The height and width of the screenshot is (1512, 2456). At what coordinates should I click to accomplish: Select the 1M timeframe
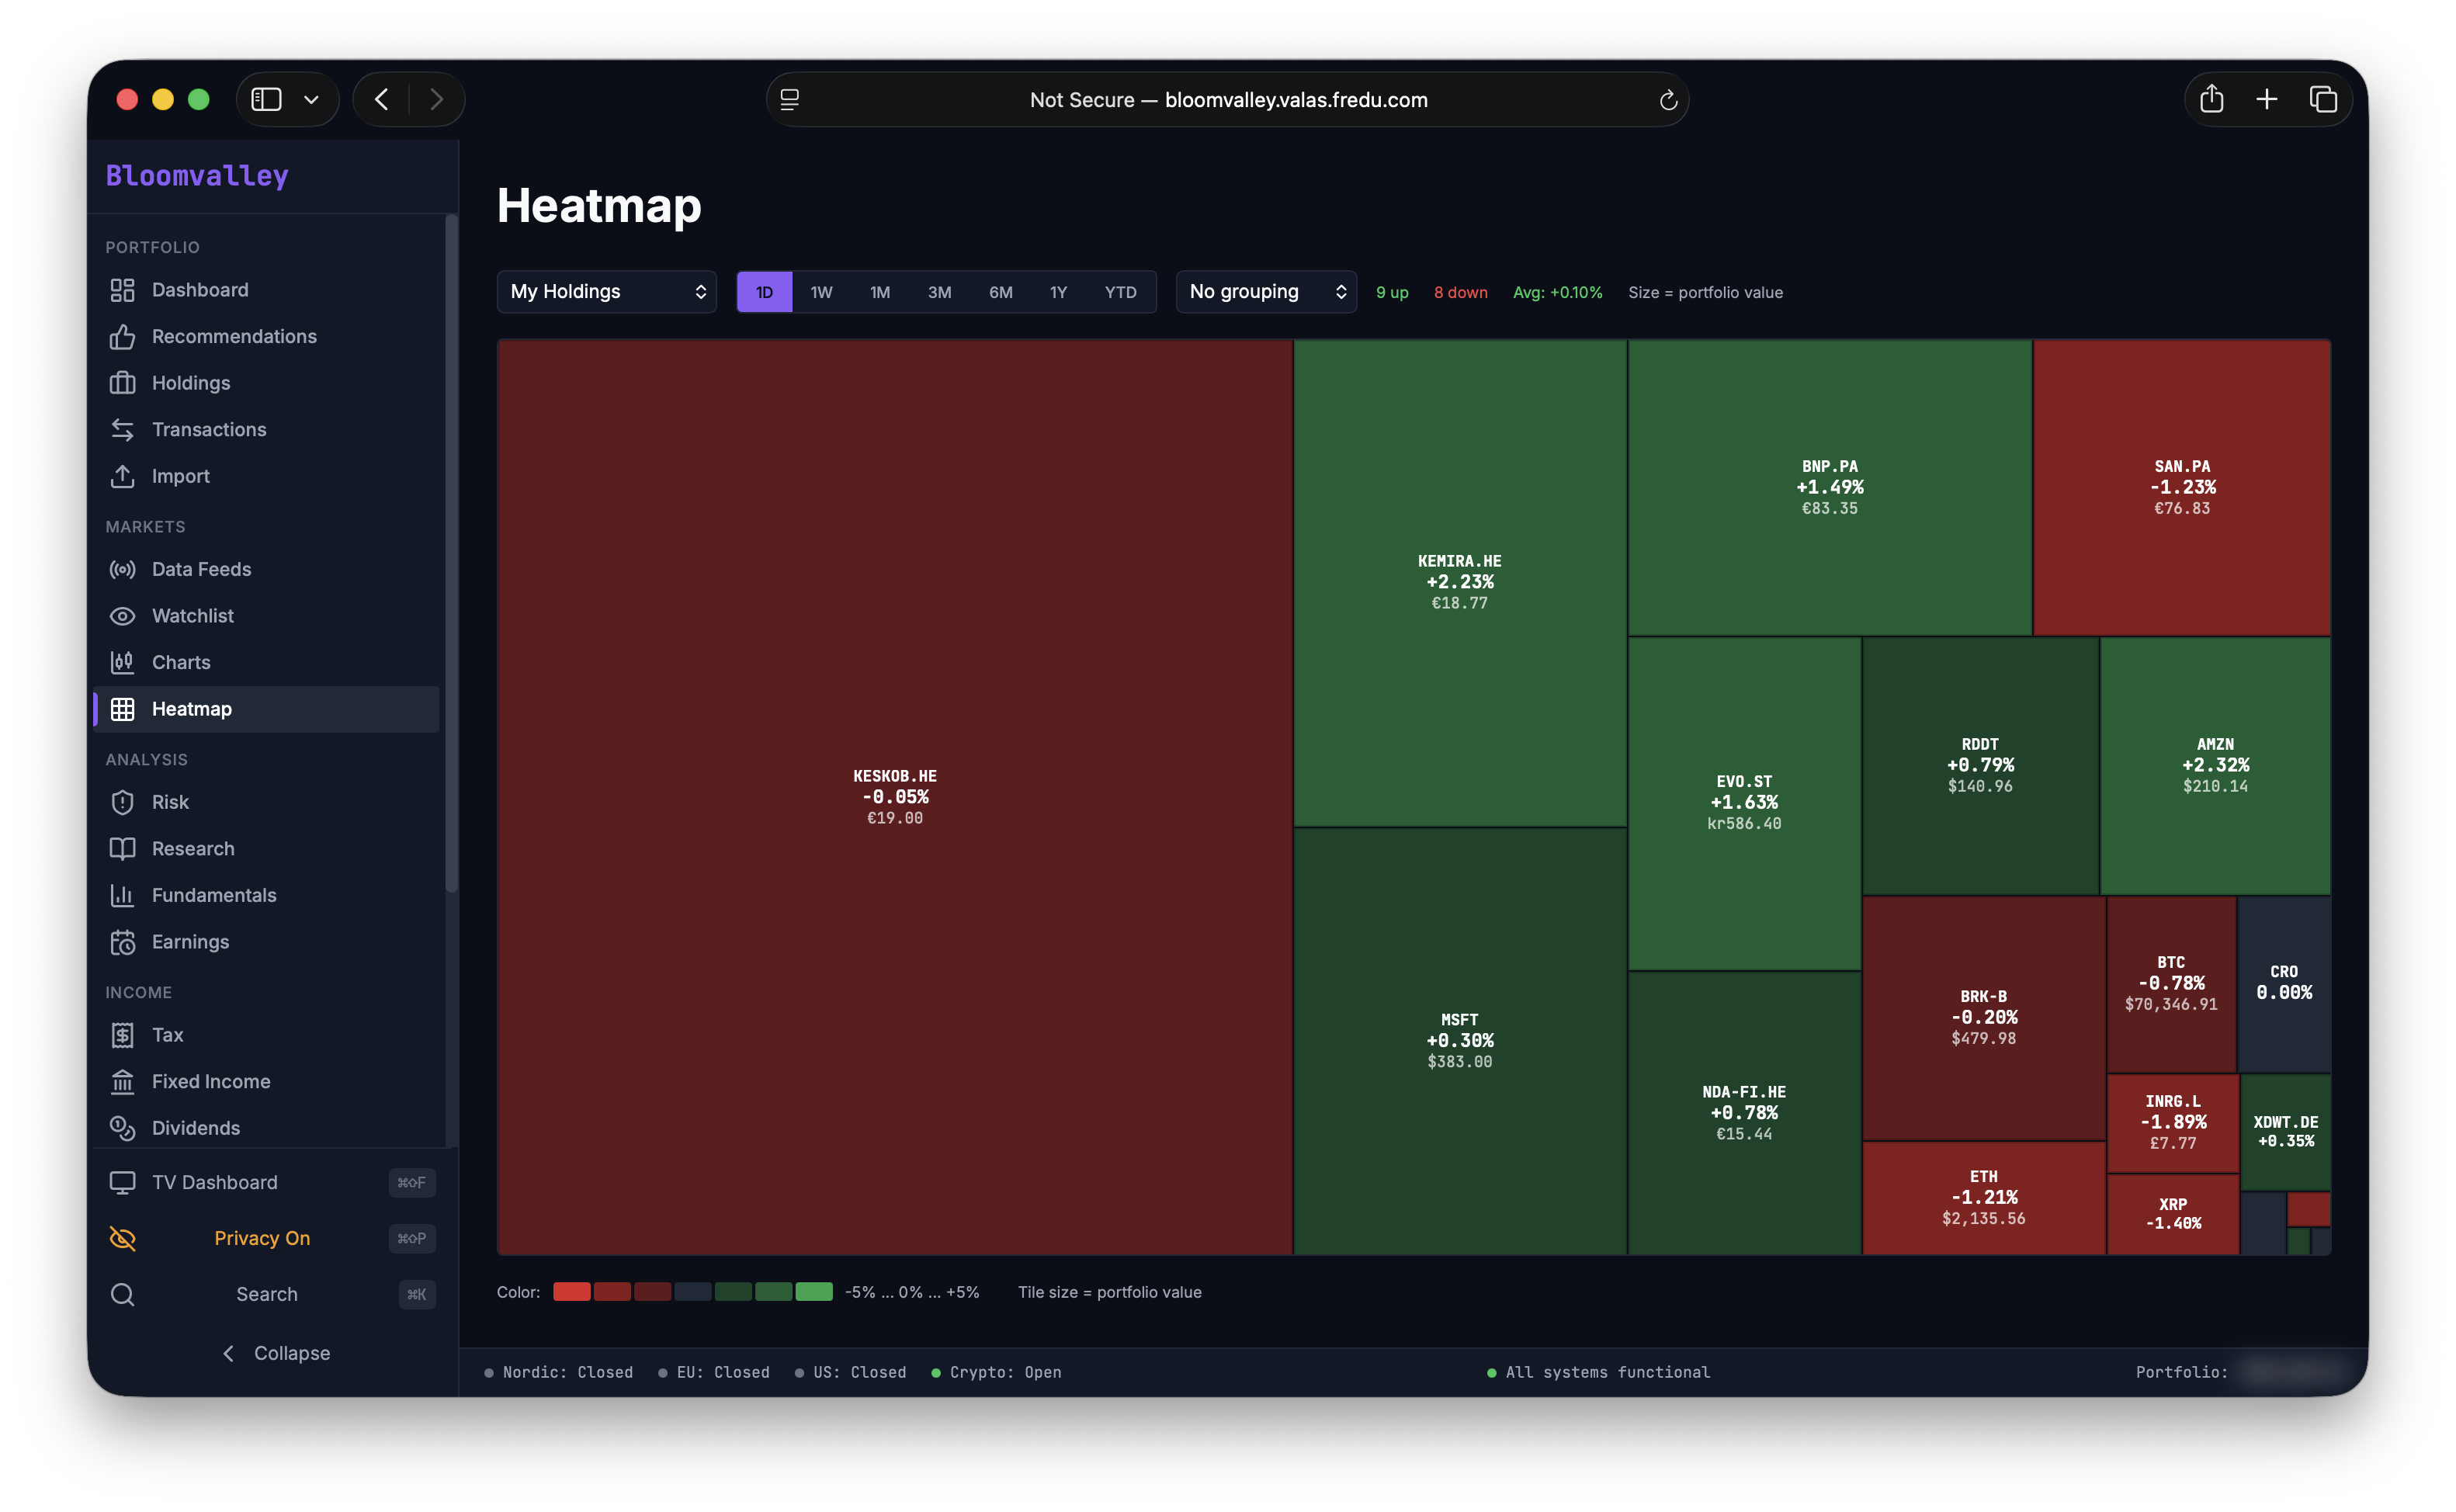coord(879,292)
